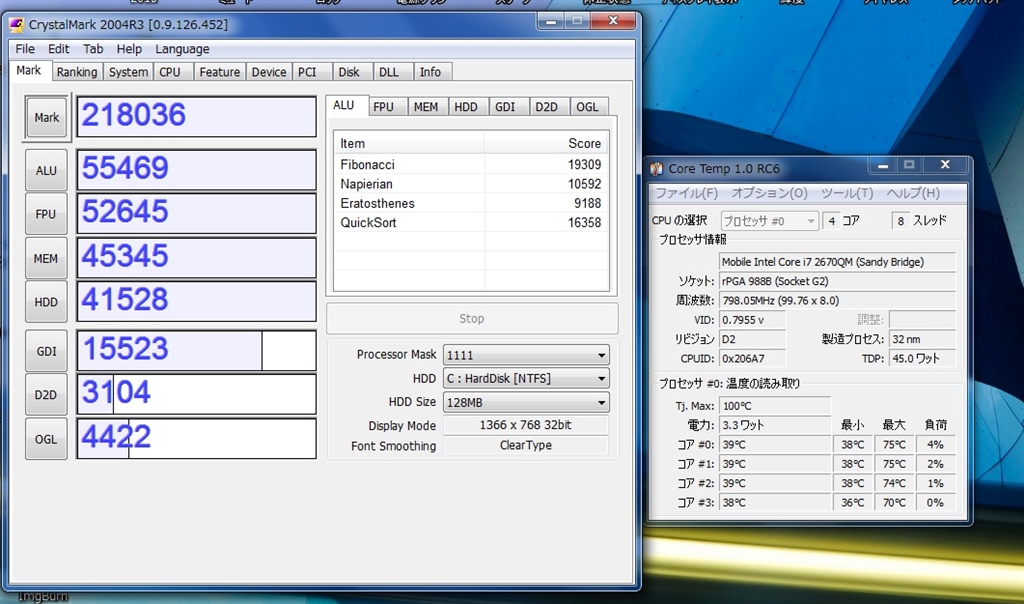Select the Mark main tab
This screenshot has width=1024, height=604.
[x=29, y=71]
